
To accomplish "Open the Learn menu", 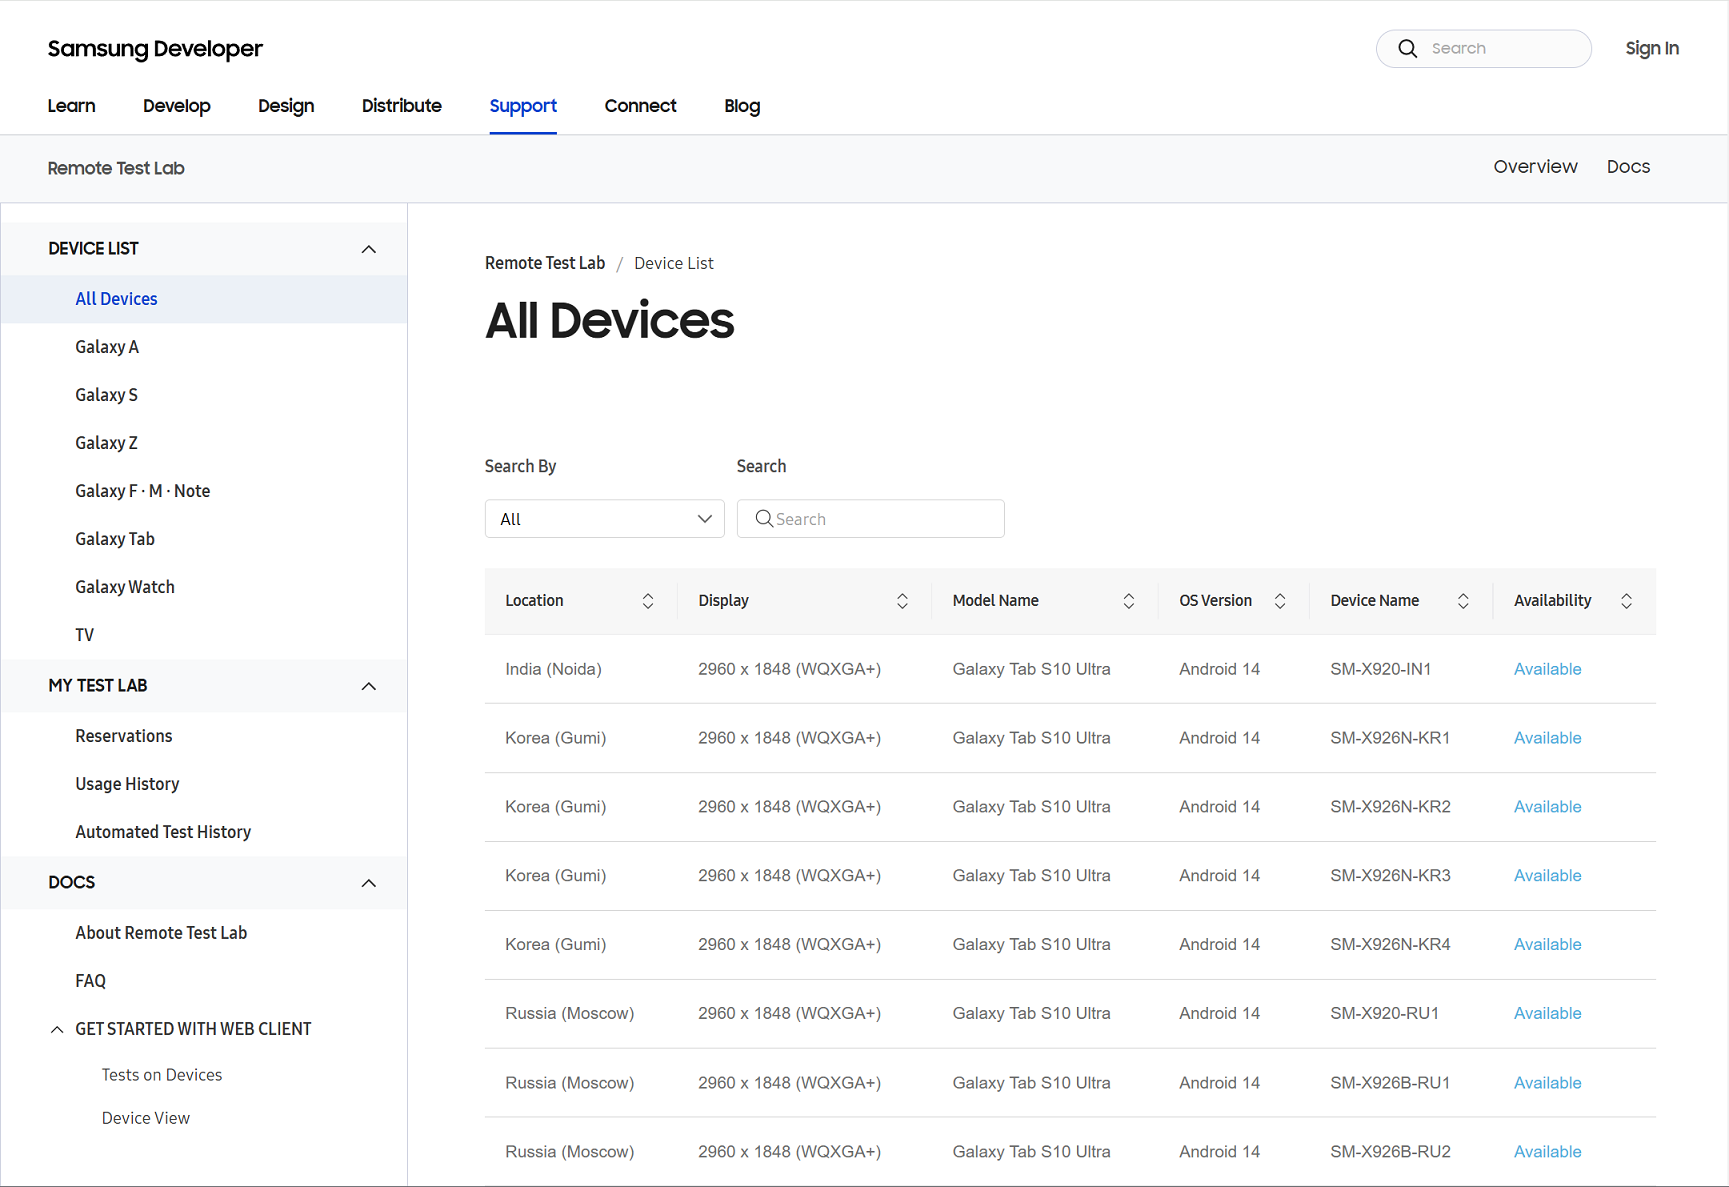I will pos(72,106).
